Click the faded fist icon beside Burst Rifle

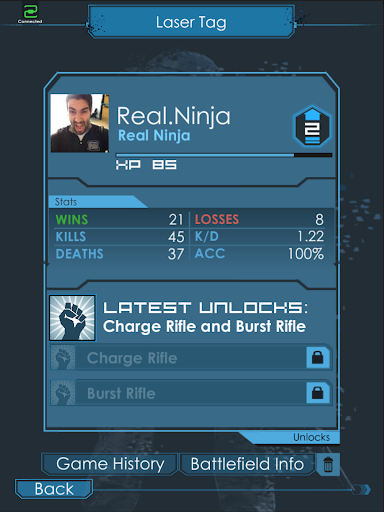click(x=63, y=393)
